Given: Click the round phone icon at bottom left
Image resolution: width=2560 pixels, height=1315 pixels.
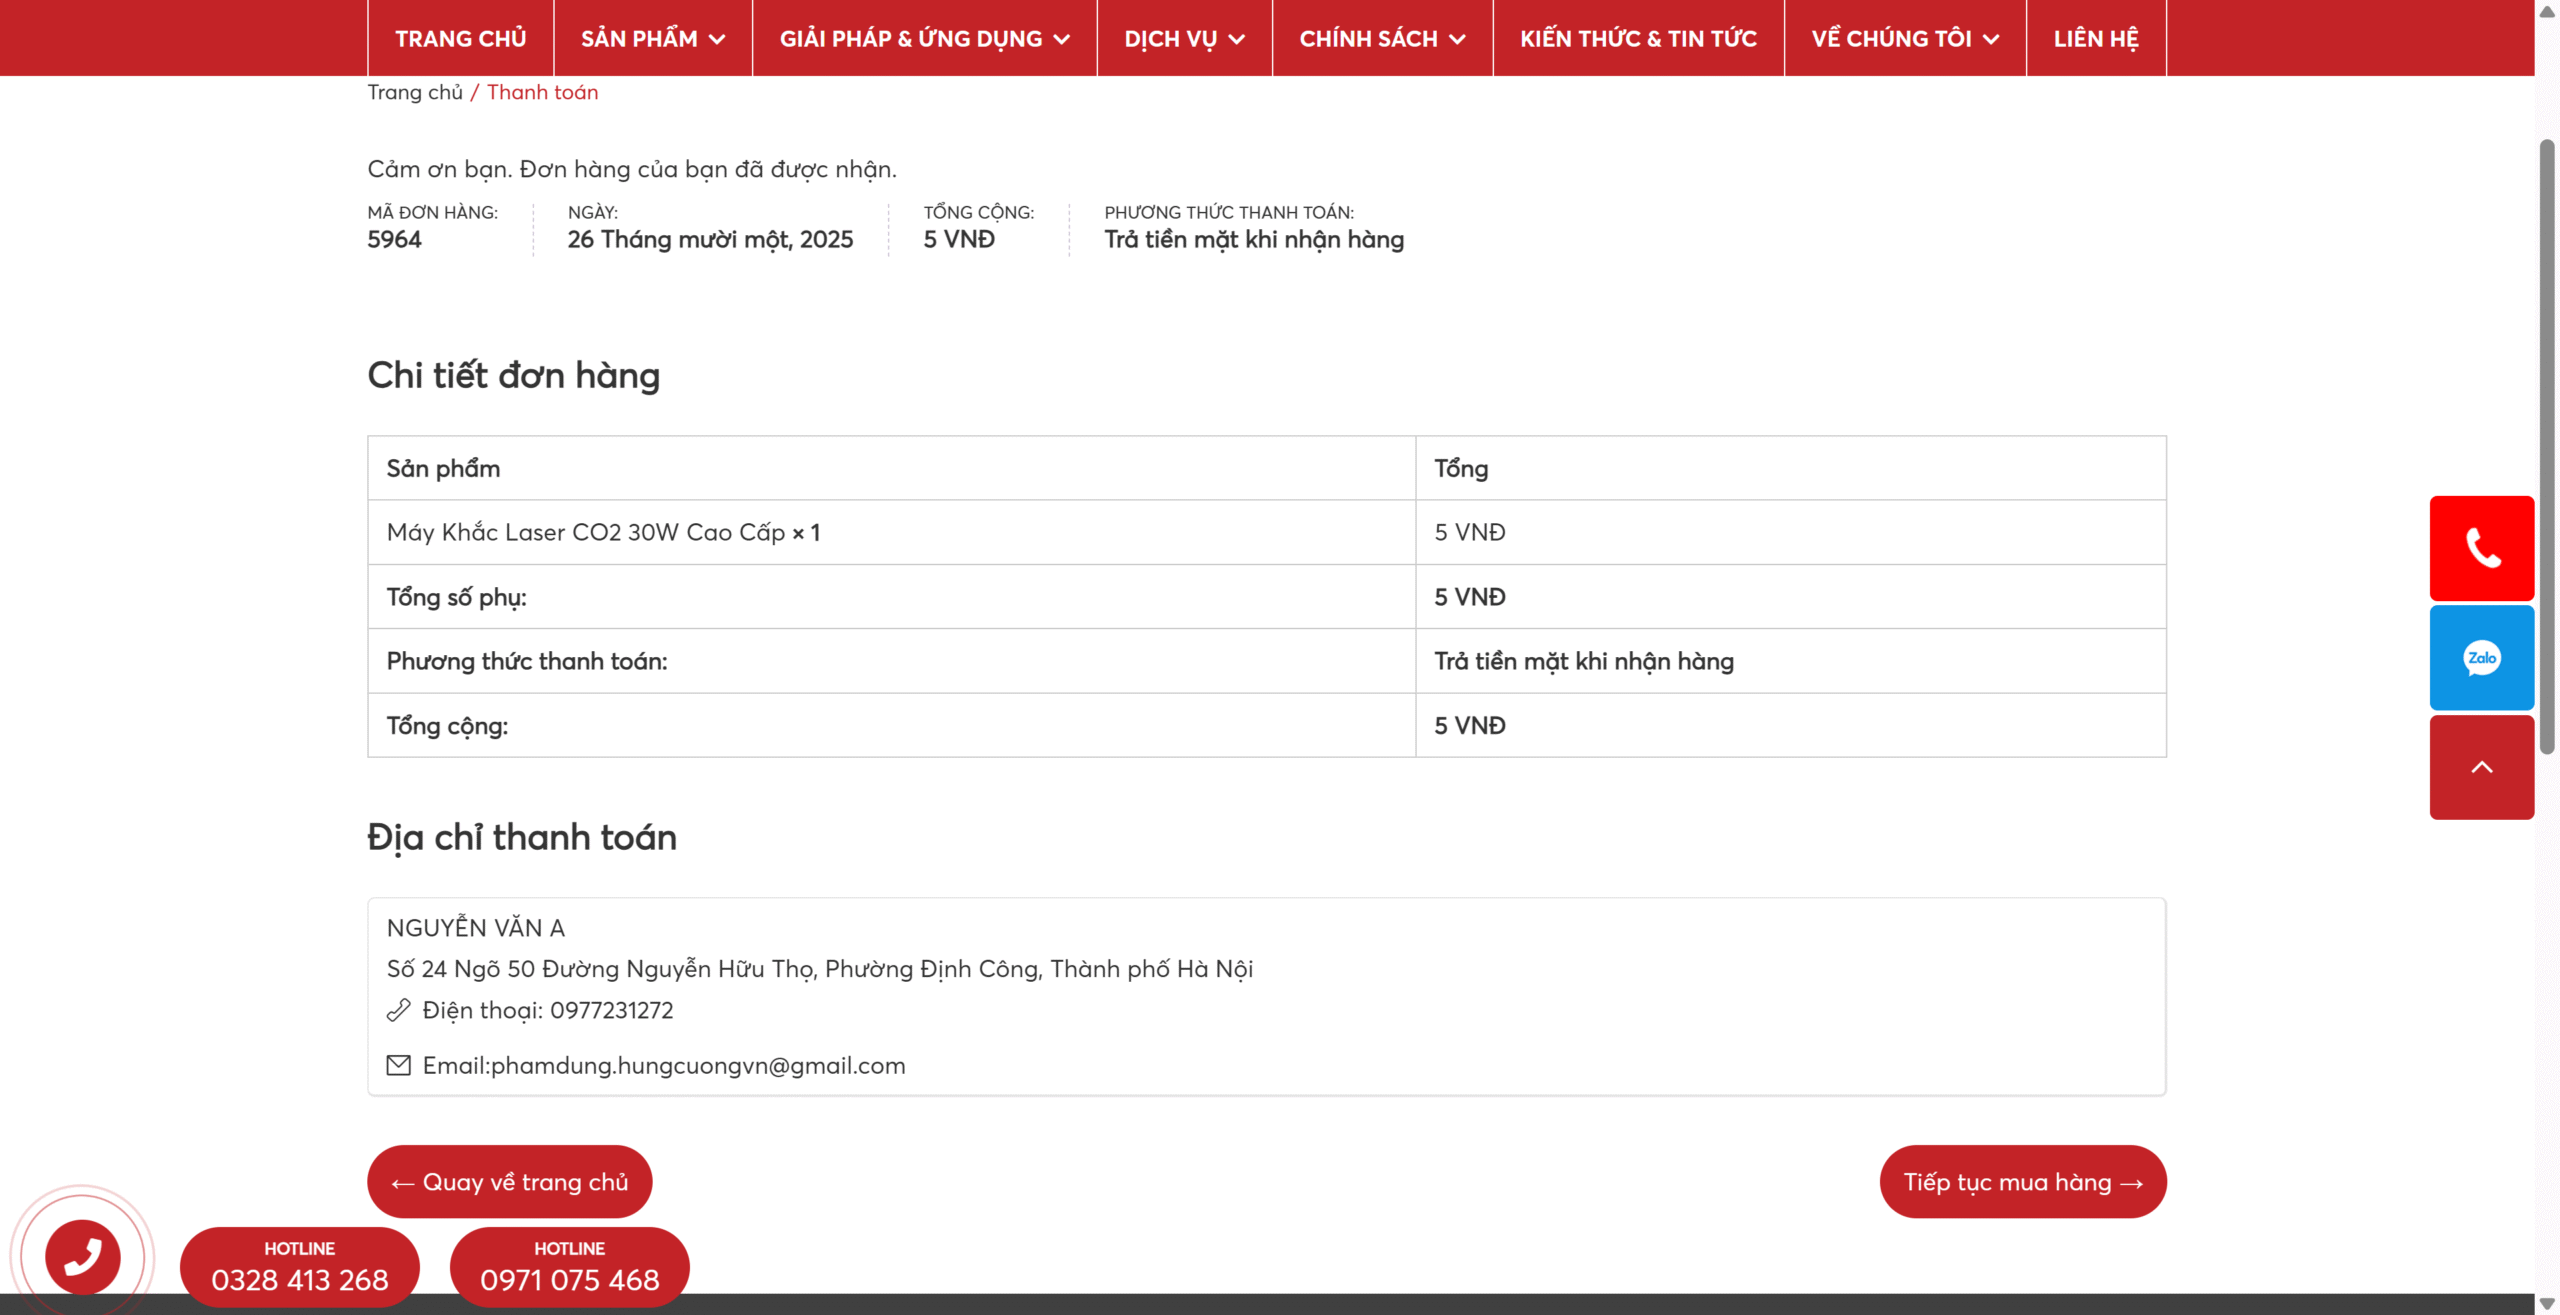Looking at the screenshot, I should 83,1256.
